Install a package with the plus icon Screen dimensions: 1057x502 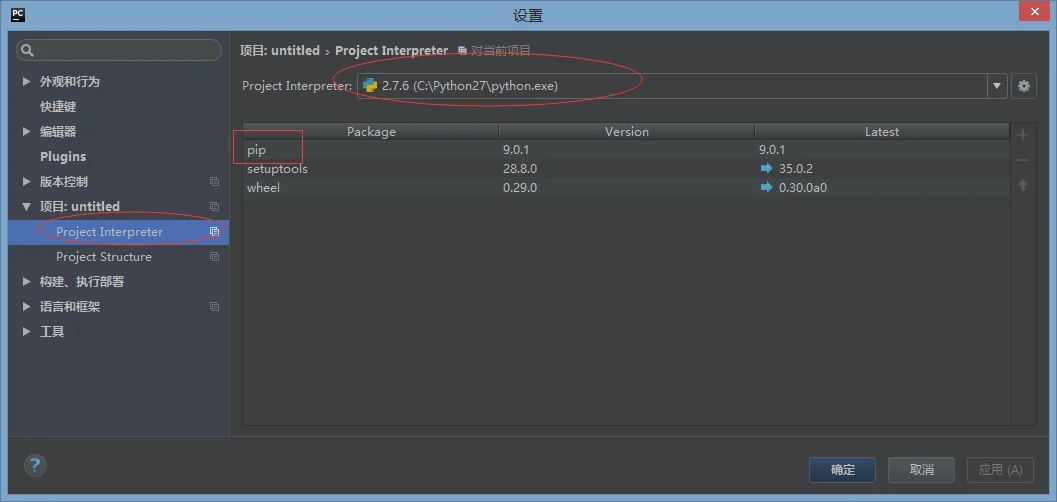coord(1023,135)
